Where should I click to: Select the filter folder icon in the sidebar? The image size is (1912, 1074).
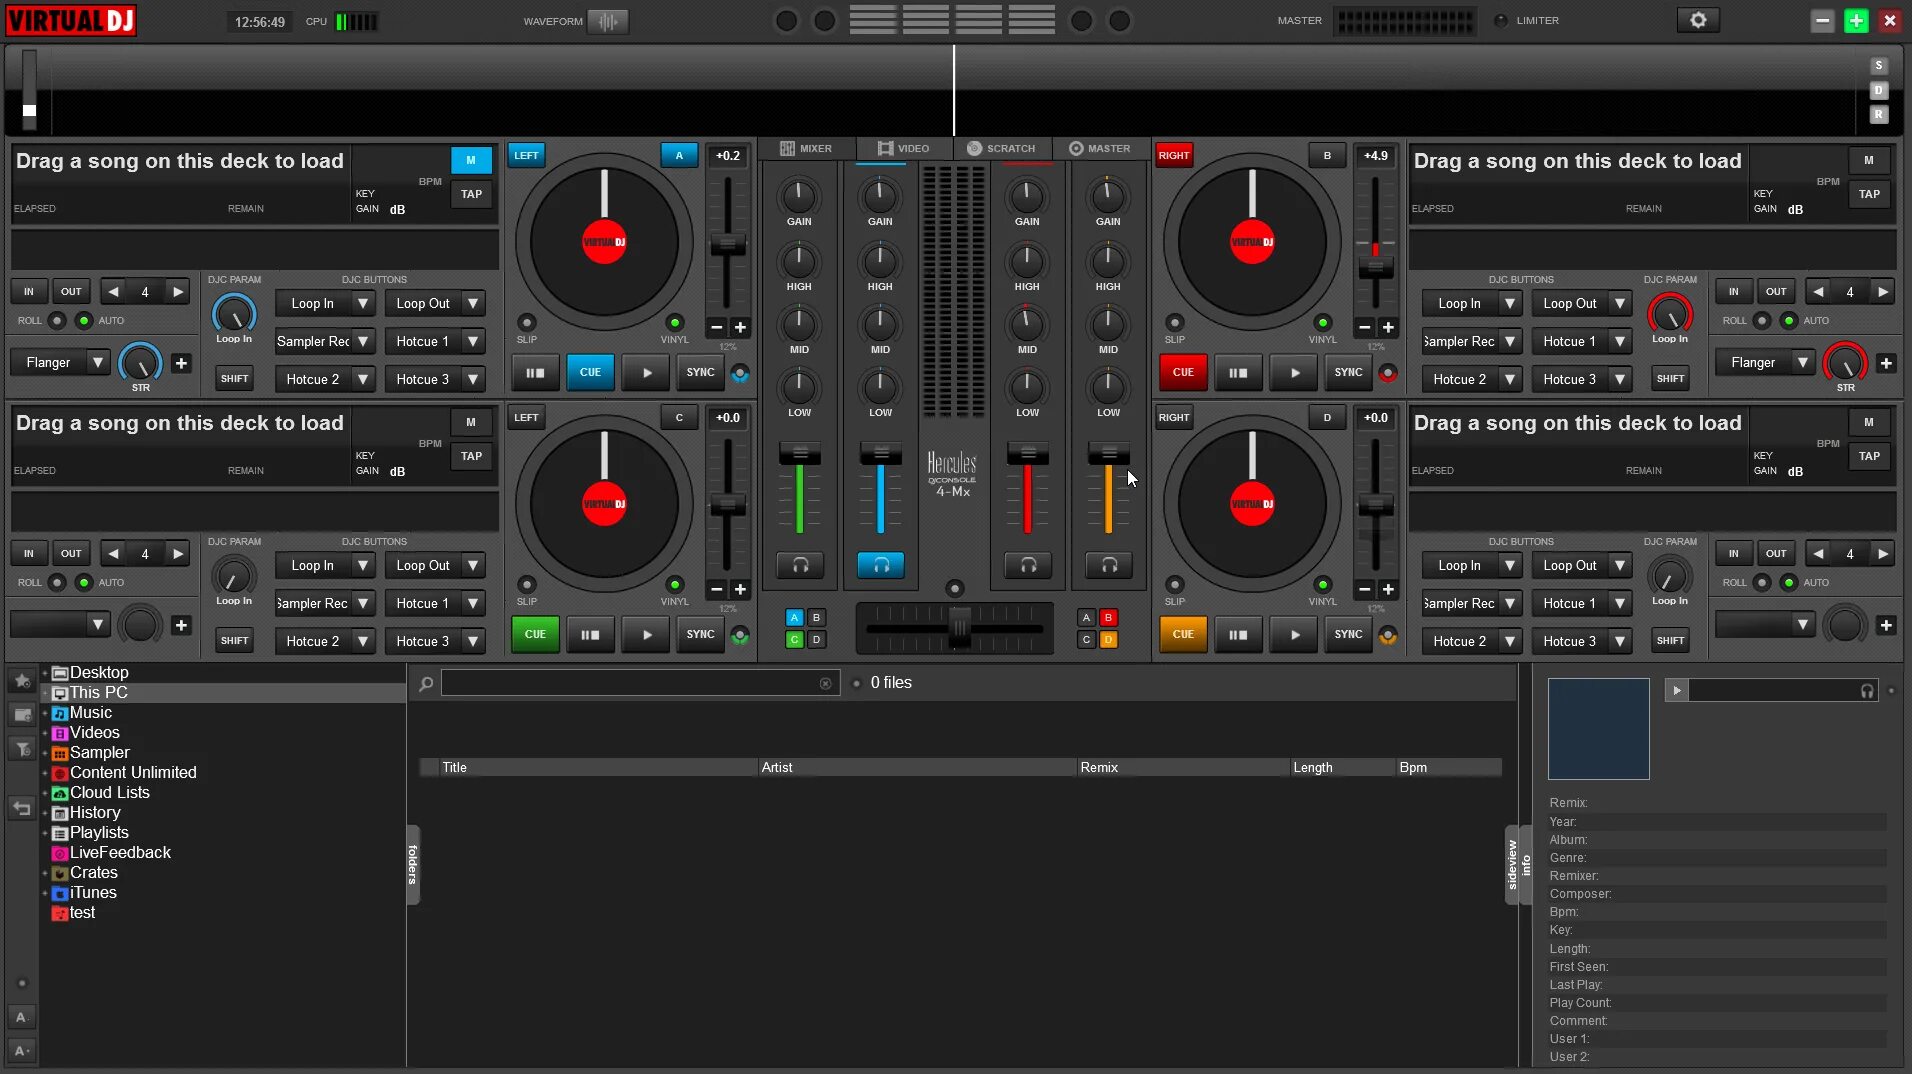tap(21, 749)
